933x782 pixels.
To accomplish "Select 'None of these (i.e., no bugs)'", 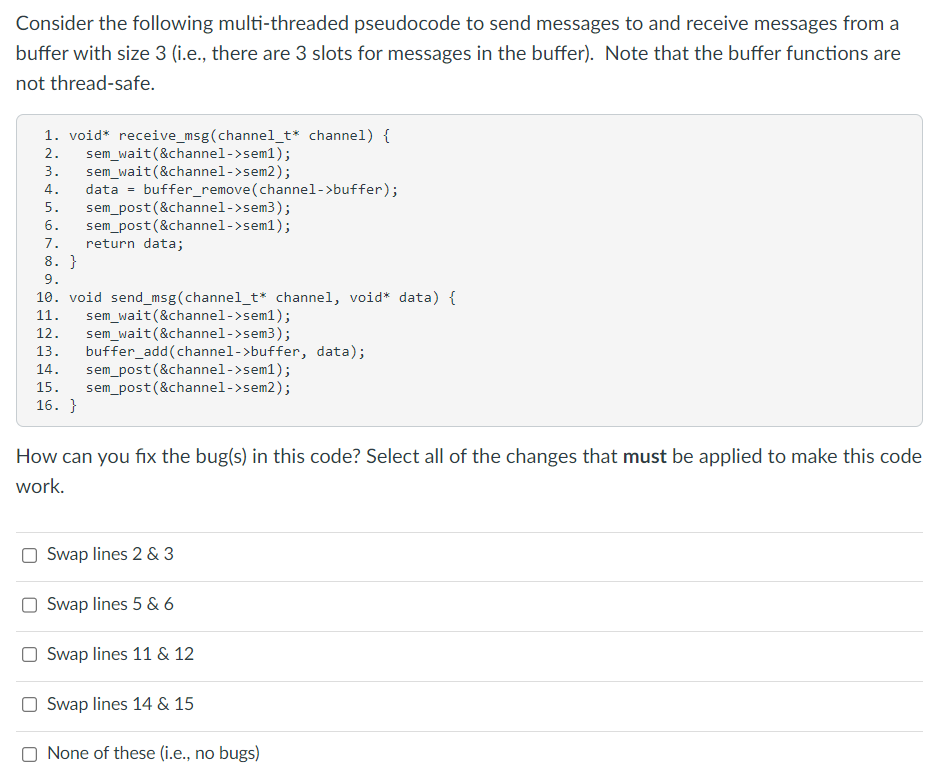I will [x=29, y=753].
